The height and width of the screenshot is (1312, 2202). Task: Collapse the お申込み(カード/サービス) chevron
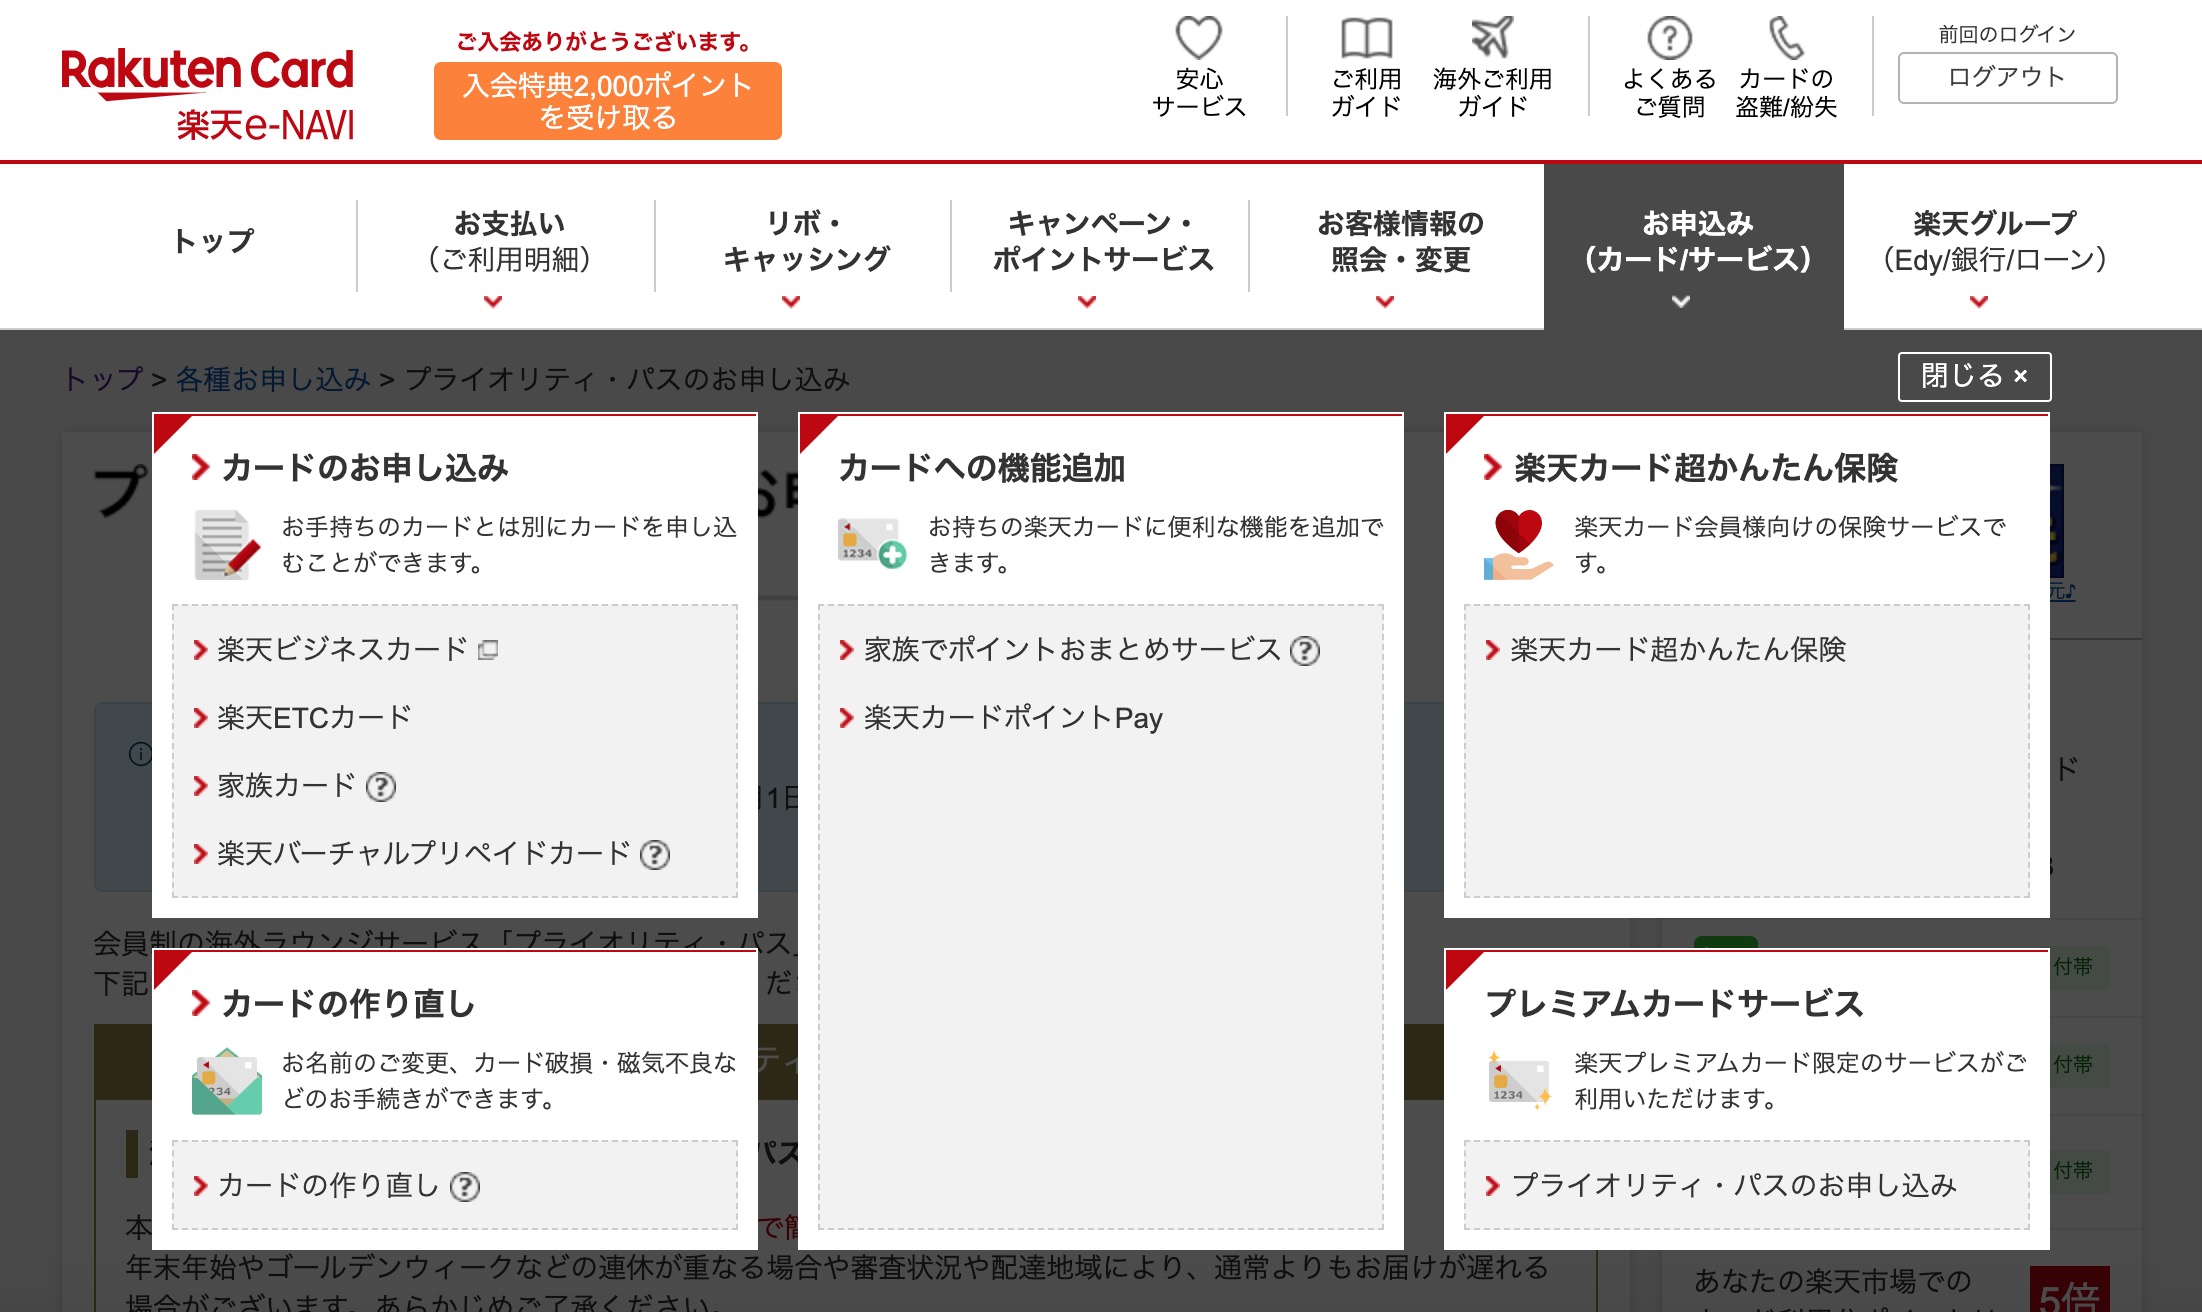point(1681,301)
